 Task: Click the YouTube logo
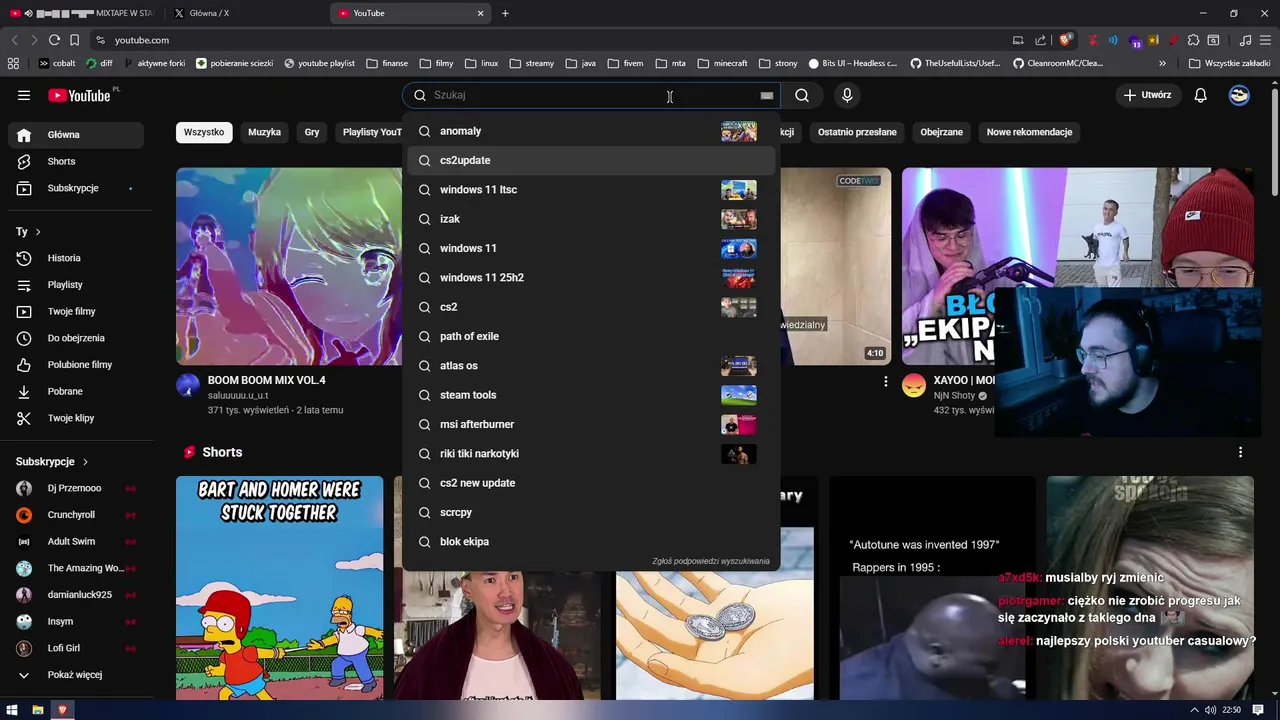point(79,95)
